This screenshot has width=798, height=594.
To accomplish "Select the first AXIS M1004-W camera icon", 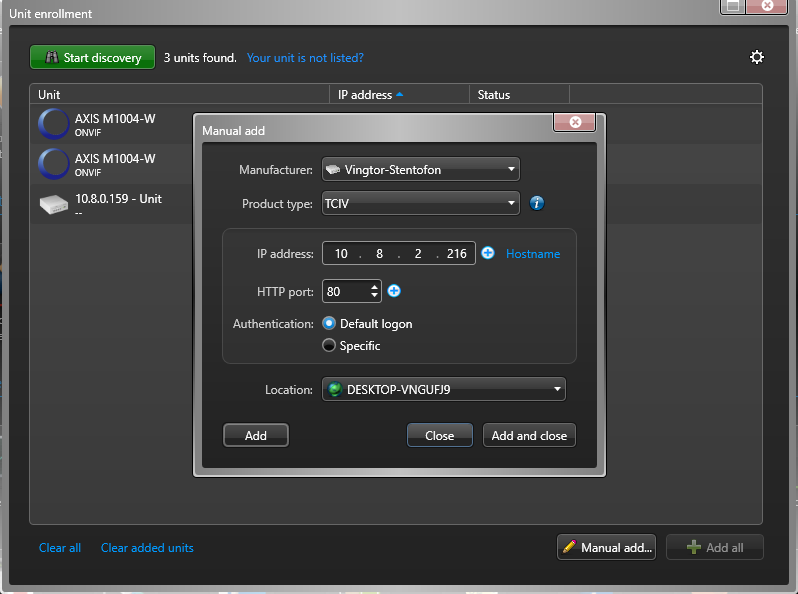I will [53, 124].
